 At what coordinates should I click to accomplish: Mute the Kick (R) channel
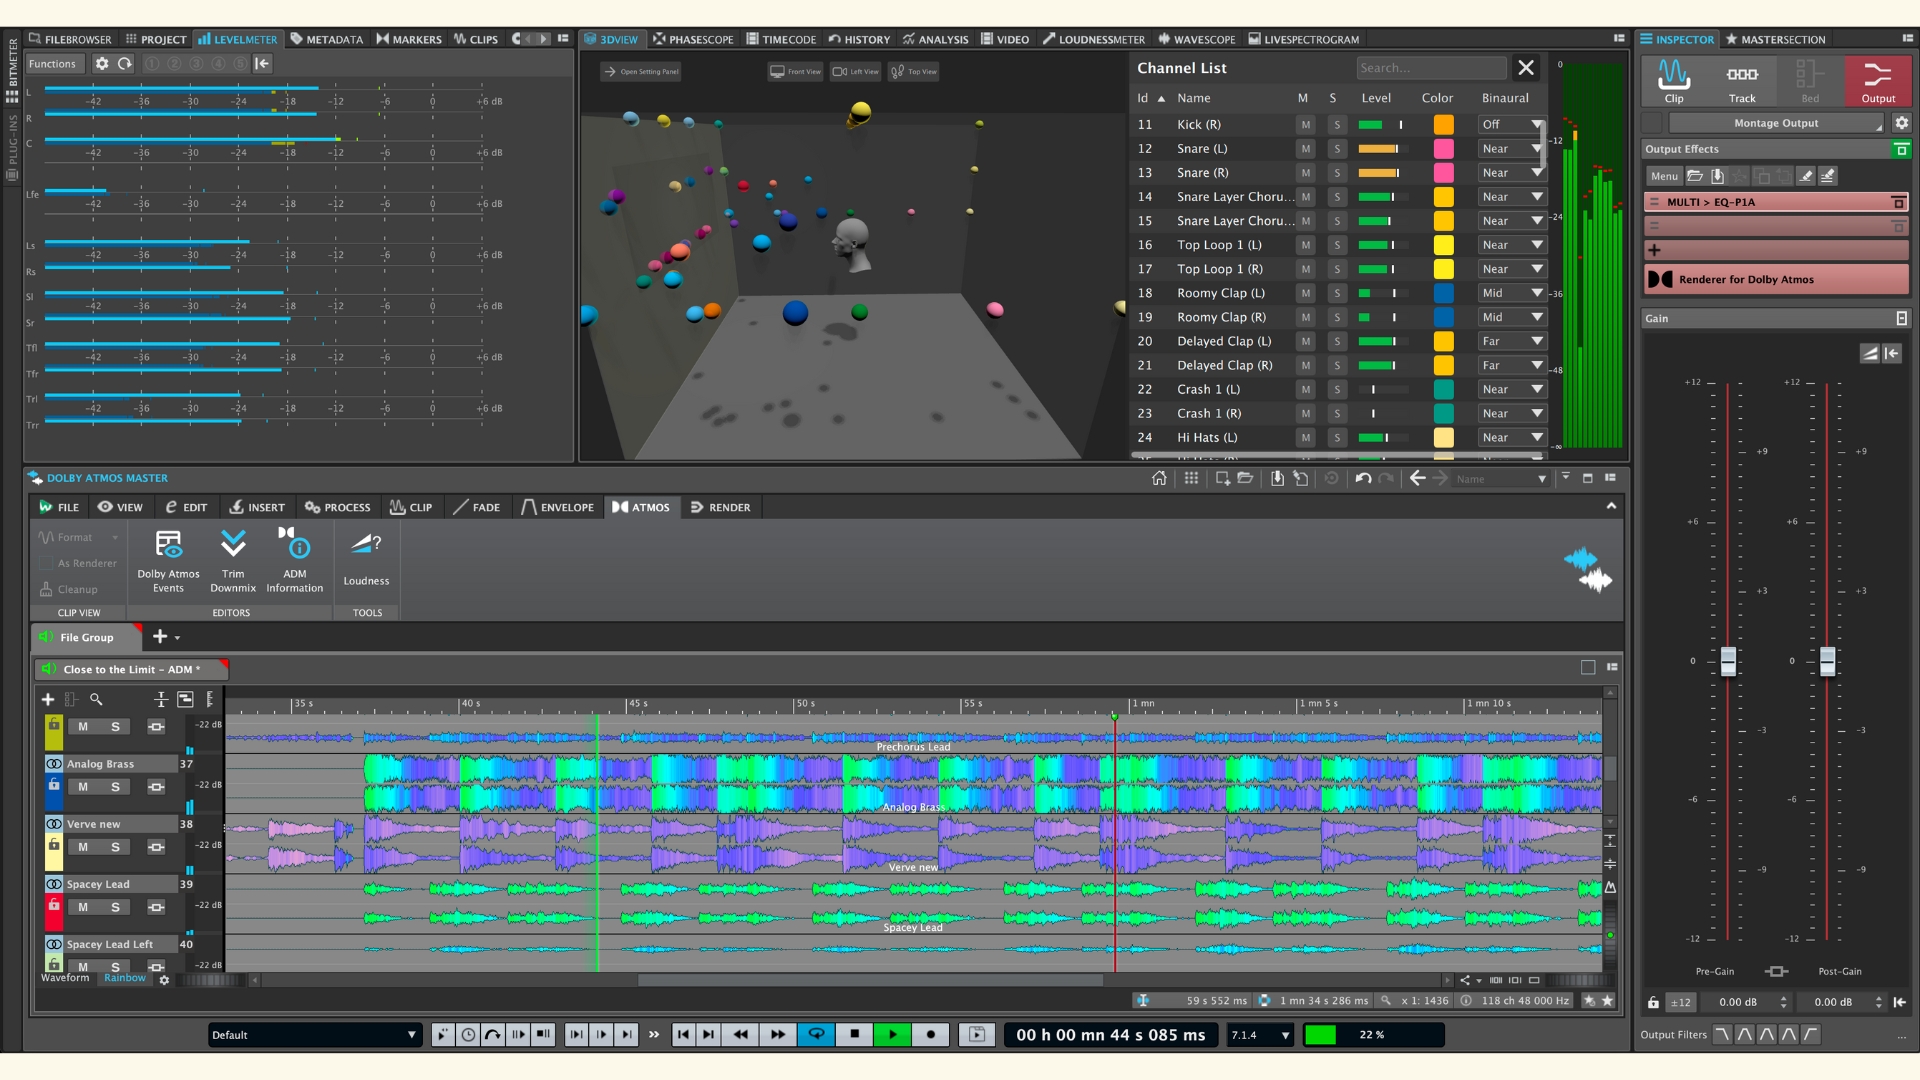tap(1305, 125)
